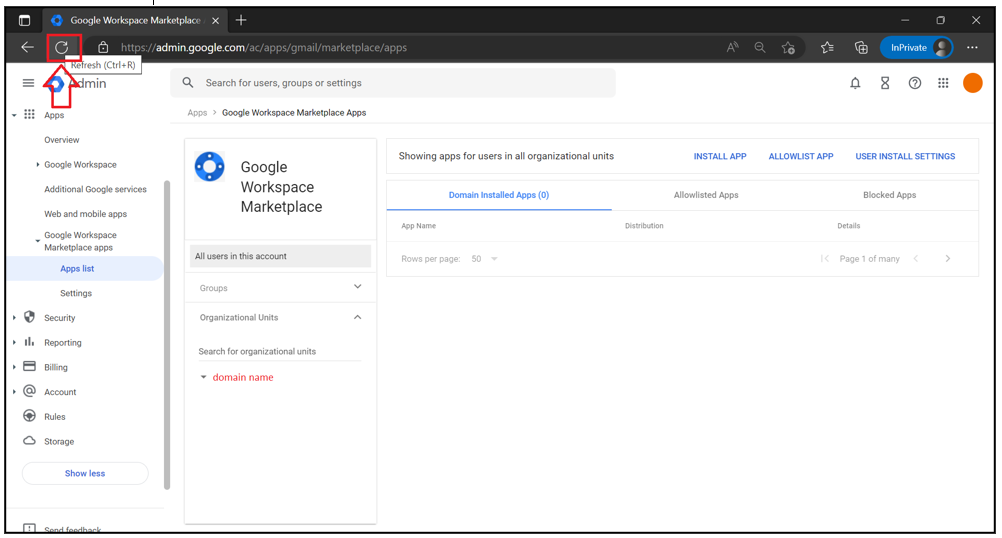Screen dimensions: 1002x538
Task: Expand the Reporting section arrow
Action: [x=14, y=342]
